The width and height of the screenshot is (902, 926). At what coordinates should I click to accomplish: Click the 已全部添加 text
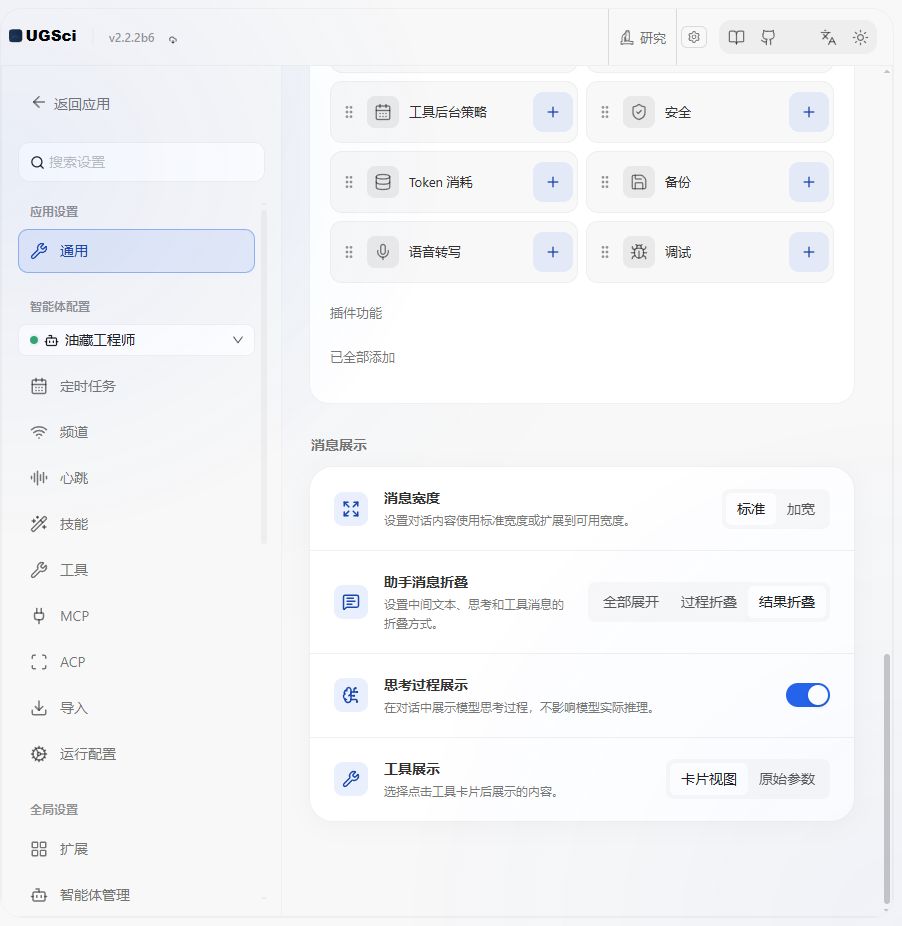[x=362, y=357]
